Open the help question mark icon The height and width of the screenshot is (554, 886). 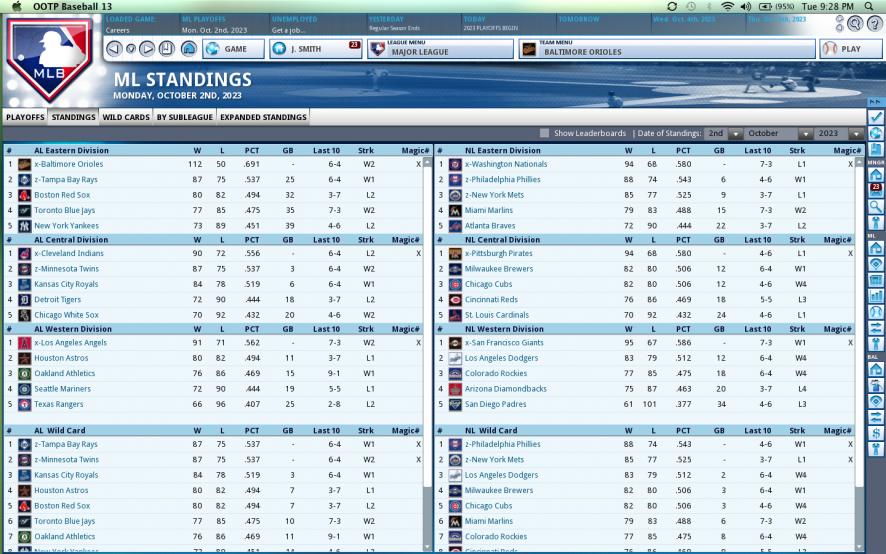coord(875,23)
